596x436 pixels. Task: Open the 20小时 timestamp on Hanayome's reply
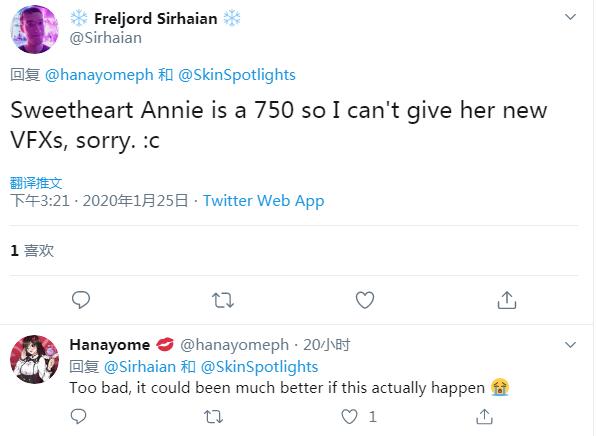click(x=327, y=345)
